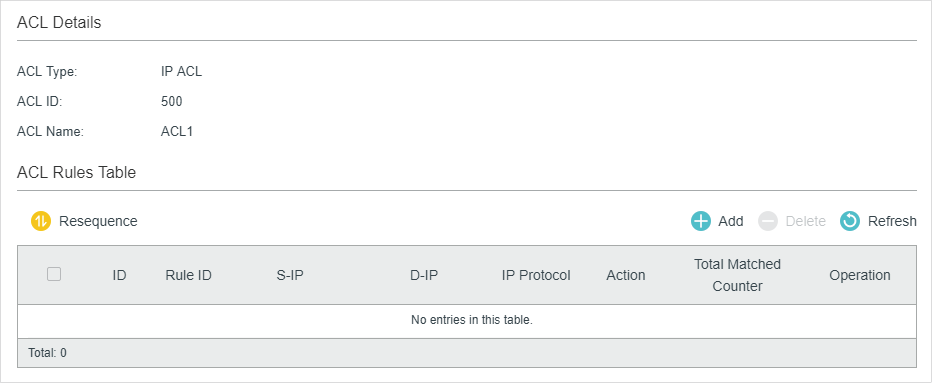The height and width of the screenshot is (383, 932).
Task: Click the teal plus Add icon
Action: (701, 221)
